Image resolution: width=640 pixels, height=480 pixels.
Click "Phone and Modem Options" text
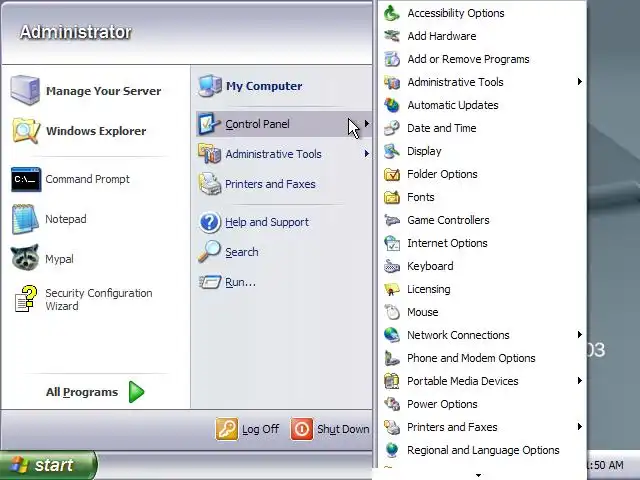pos(471,358)
